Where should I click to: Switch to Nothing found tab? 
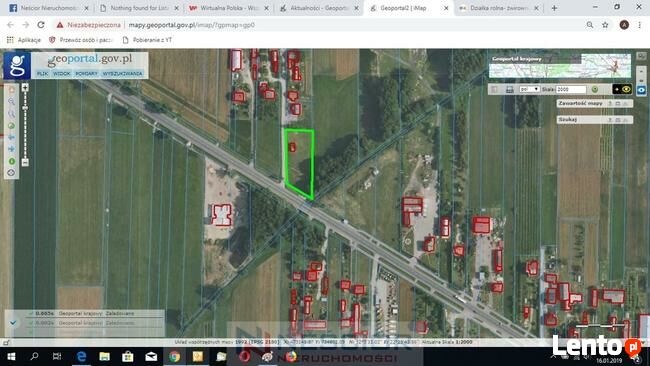pos(138,8)
